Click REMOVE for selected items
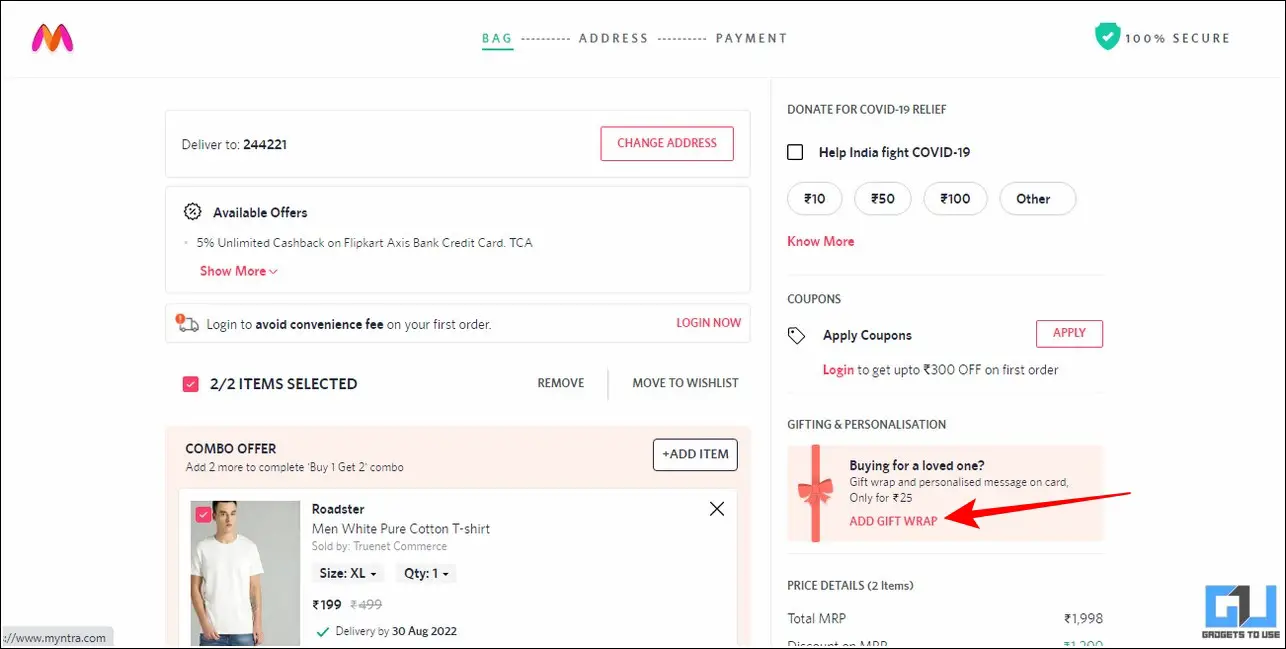 (561, 383)
